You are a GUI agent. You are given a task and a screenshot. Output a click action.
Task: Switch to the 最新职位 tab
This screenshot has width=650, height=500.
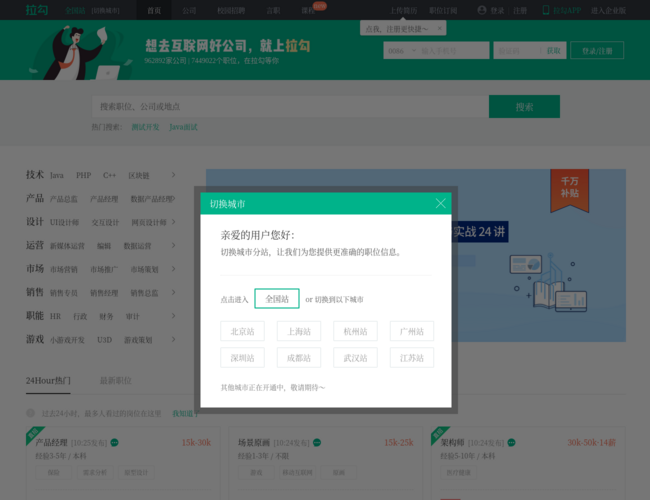[116, 381]
